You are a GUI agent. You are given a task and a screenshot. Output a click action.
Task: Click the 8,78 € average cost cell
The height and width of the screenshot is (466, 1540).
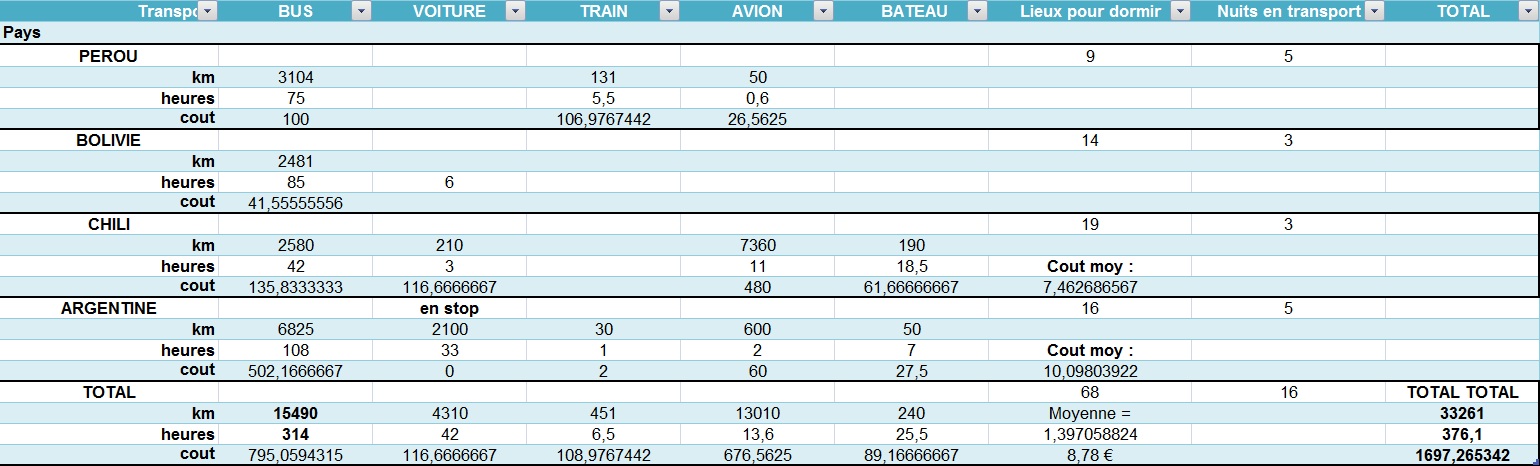[1089, 456]
